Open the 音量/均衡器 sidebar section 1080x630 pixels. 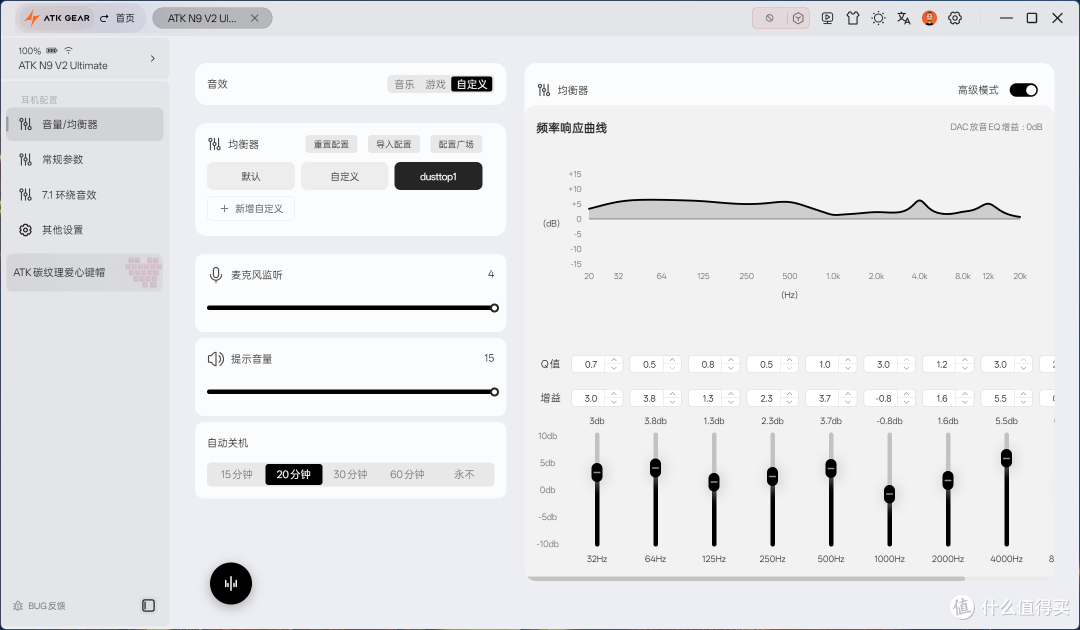tap(85, 125)
